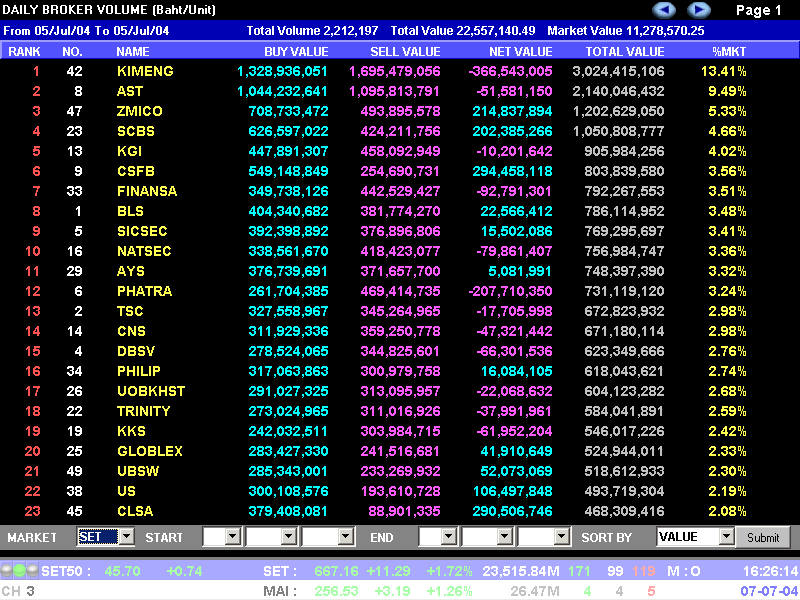Click the Page 1 label

point(759,10)
